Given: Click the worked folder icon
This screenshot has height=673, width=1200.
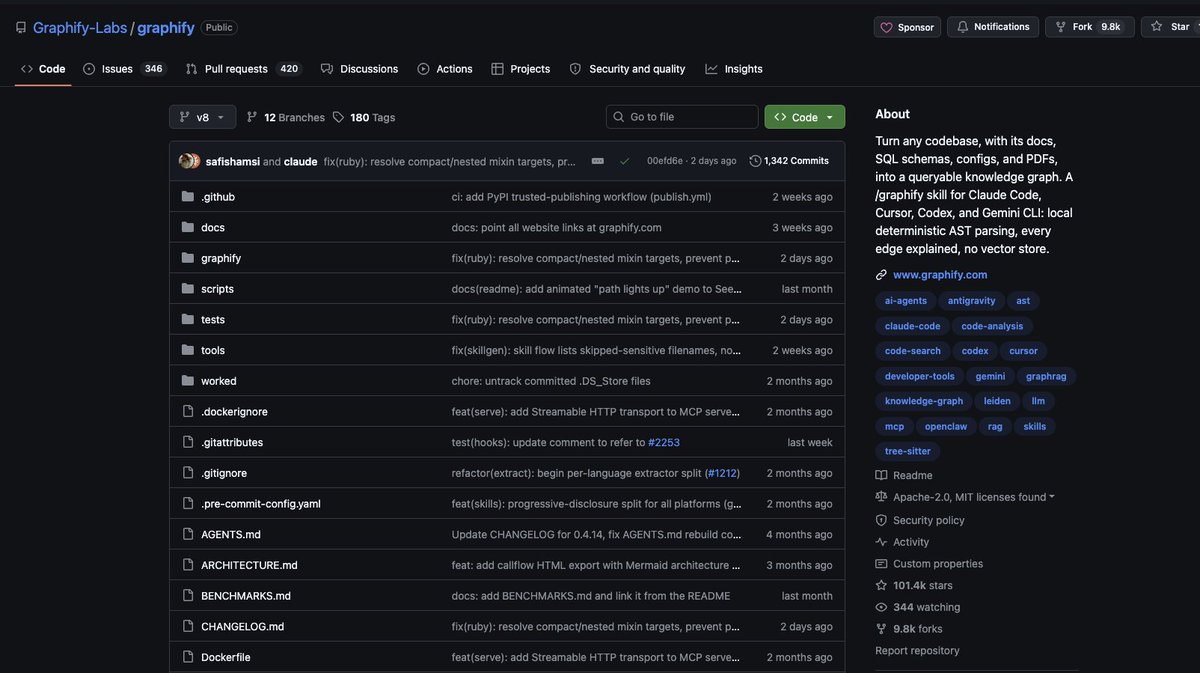Looking at the screenshot, I should 188,381.
